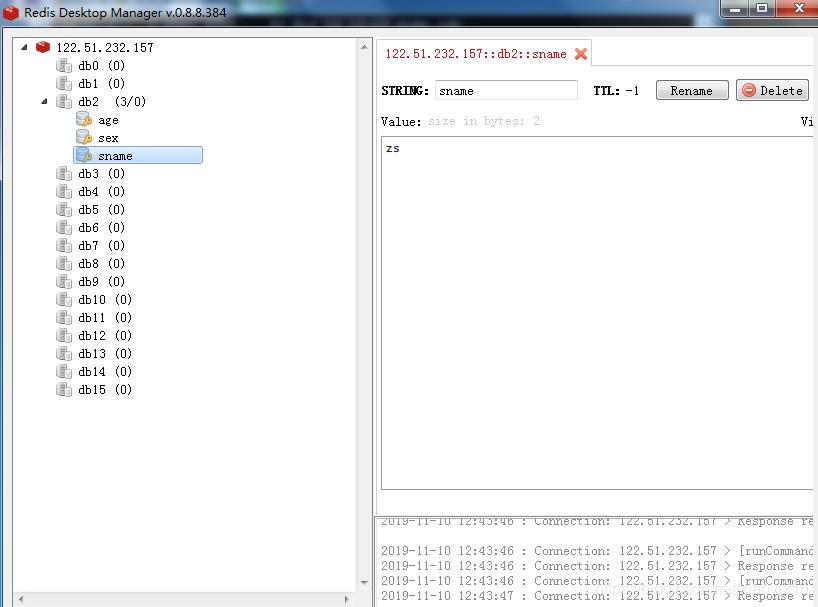The height and width of the screenshot is (607, 818).
Task: Click the database icon next to db6
Action: (x=64, y=228)
